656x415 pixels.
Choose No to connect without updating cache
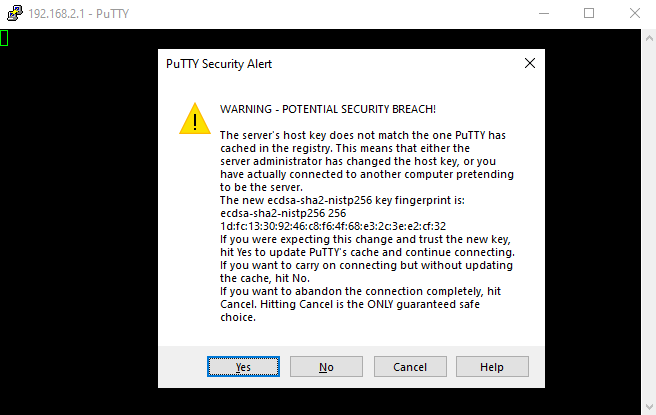coord(326,367)
